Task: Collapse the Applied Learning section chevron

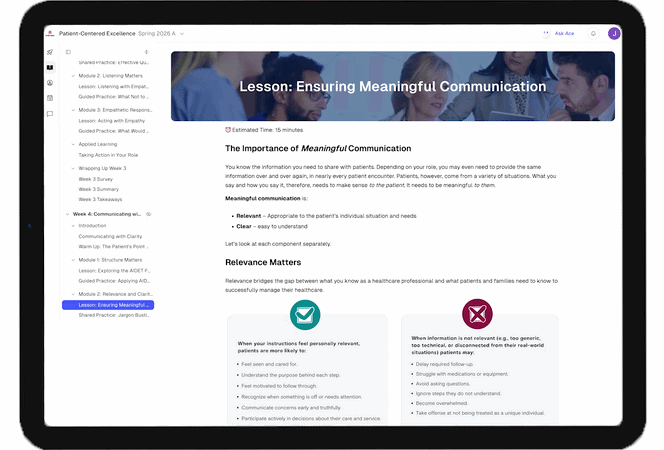Action: [73, 144]
